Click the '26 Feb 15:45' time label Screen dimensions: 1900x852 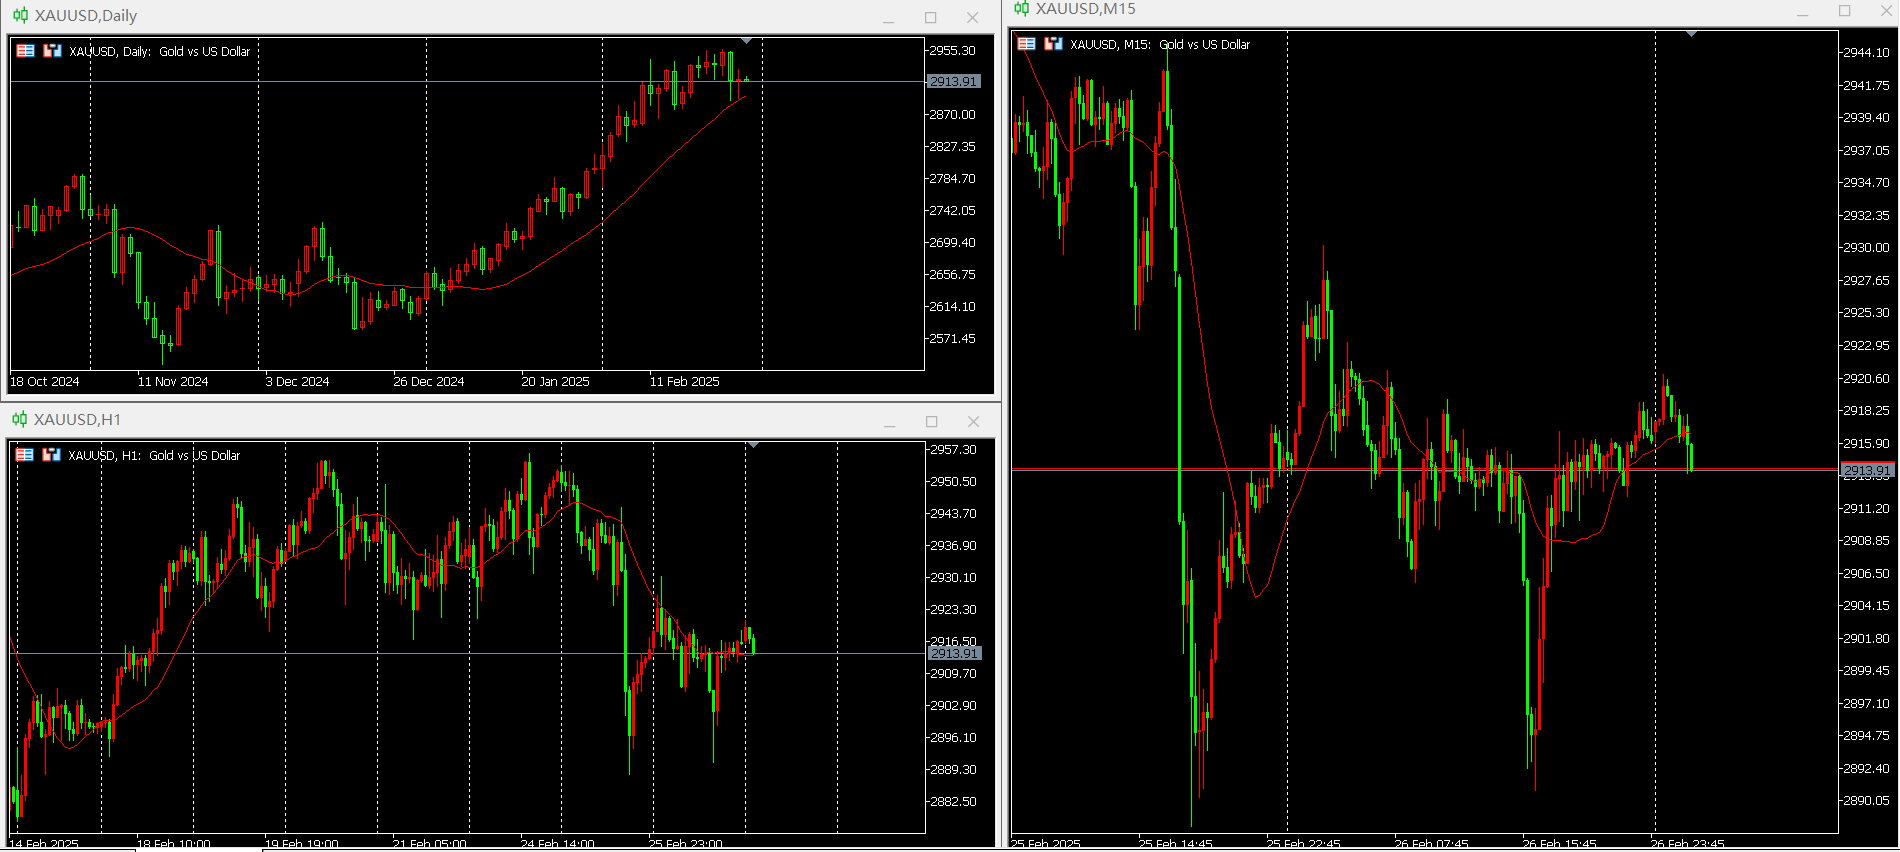point(1559,843)
